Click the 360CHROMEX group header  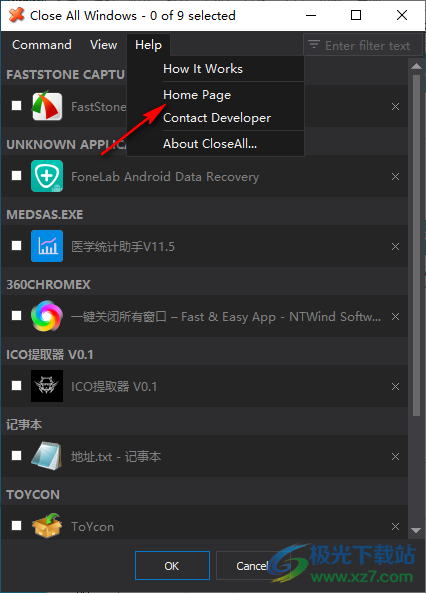tap(48, 284)
